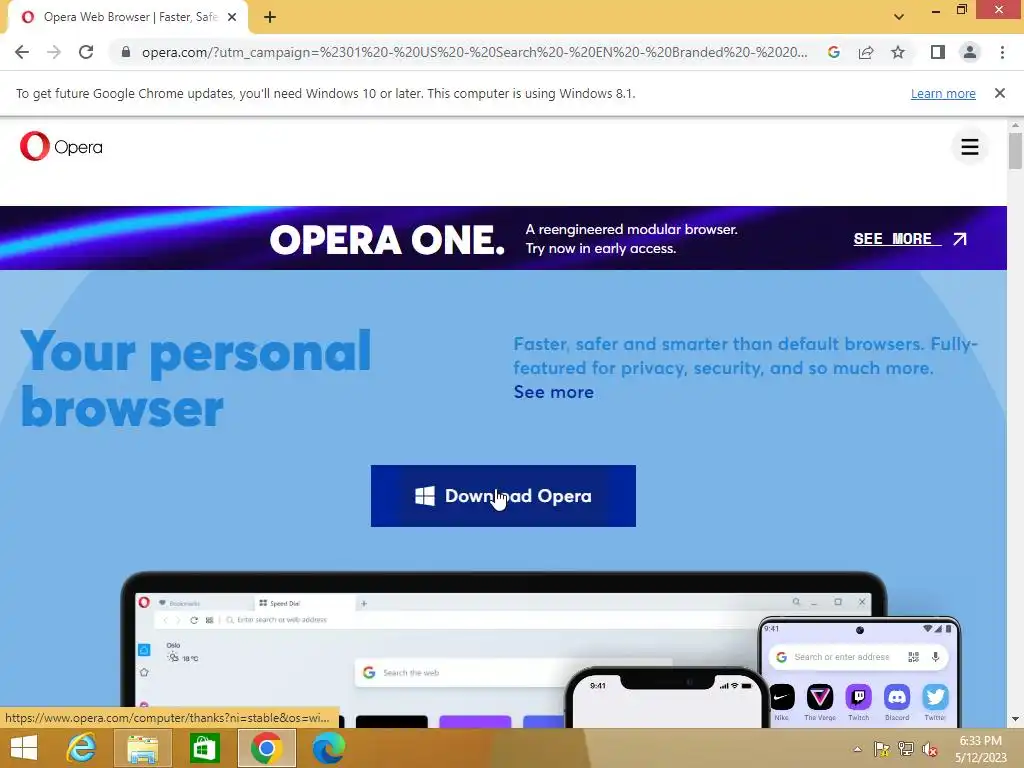Click the Discord icon on phone mockup

click(897, 697)
